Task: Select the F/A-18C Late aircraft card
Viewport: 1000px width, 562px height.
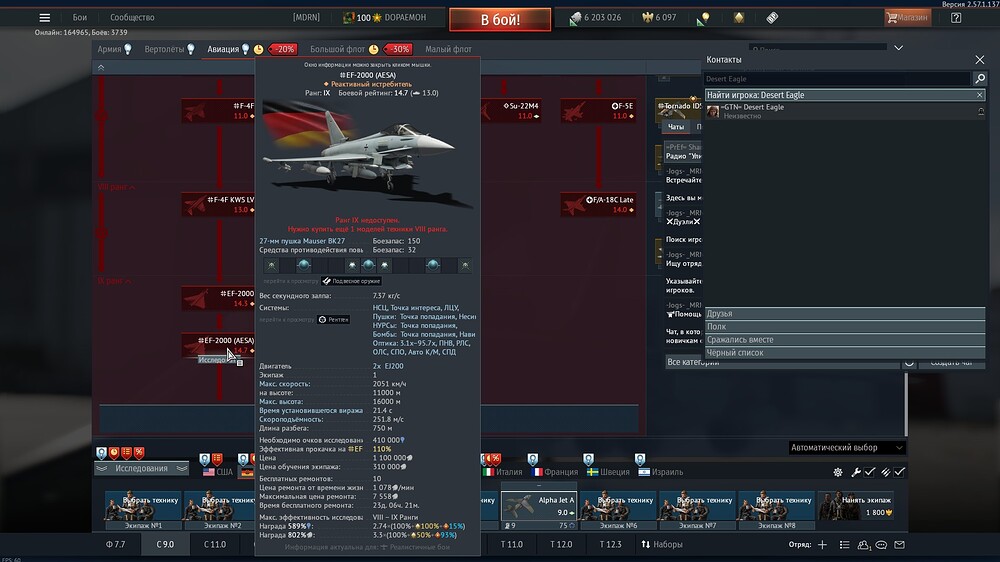Action: pyautogui.click(x=598, y=205)
